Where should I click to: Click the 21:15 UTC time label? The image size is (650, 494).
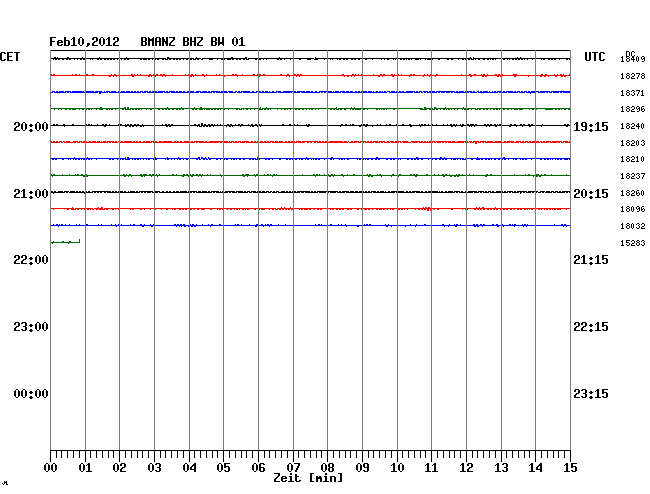591,260
